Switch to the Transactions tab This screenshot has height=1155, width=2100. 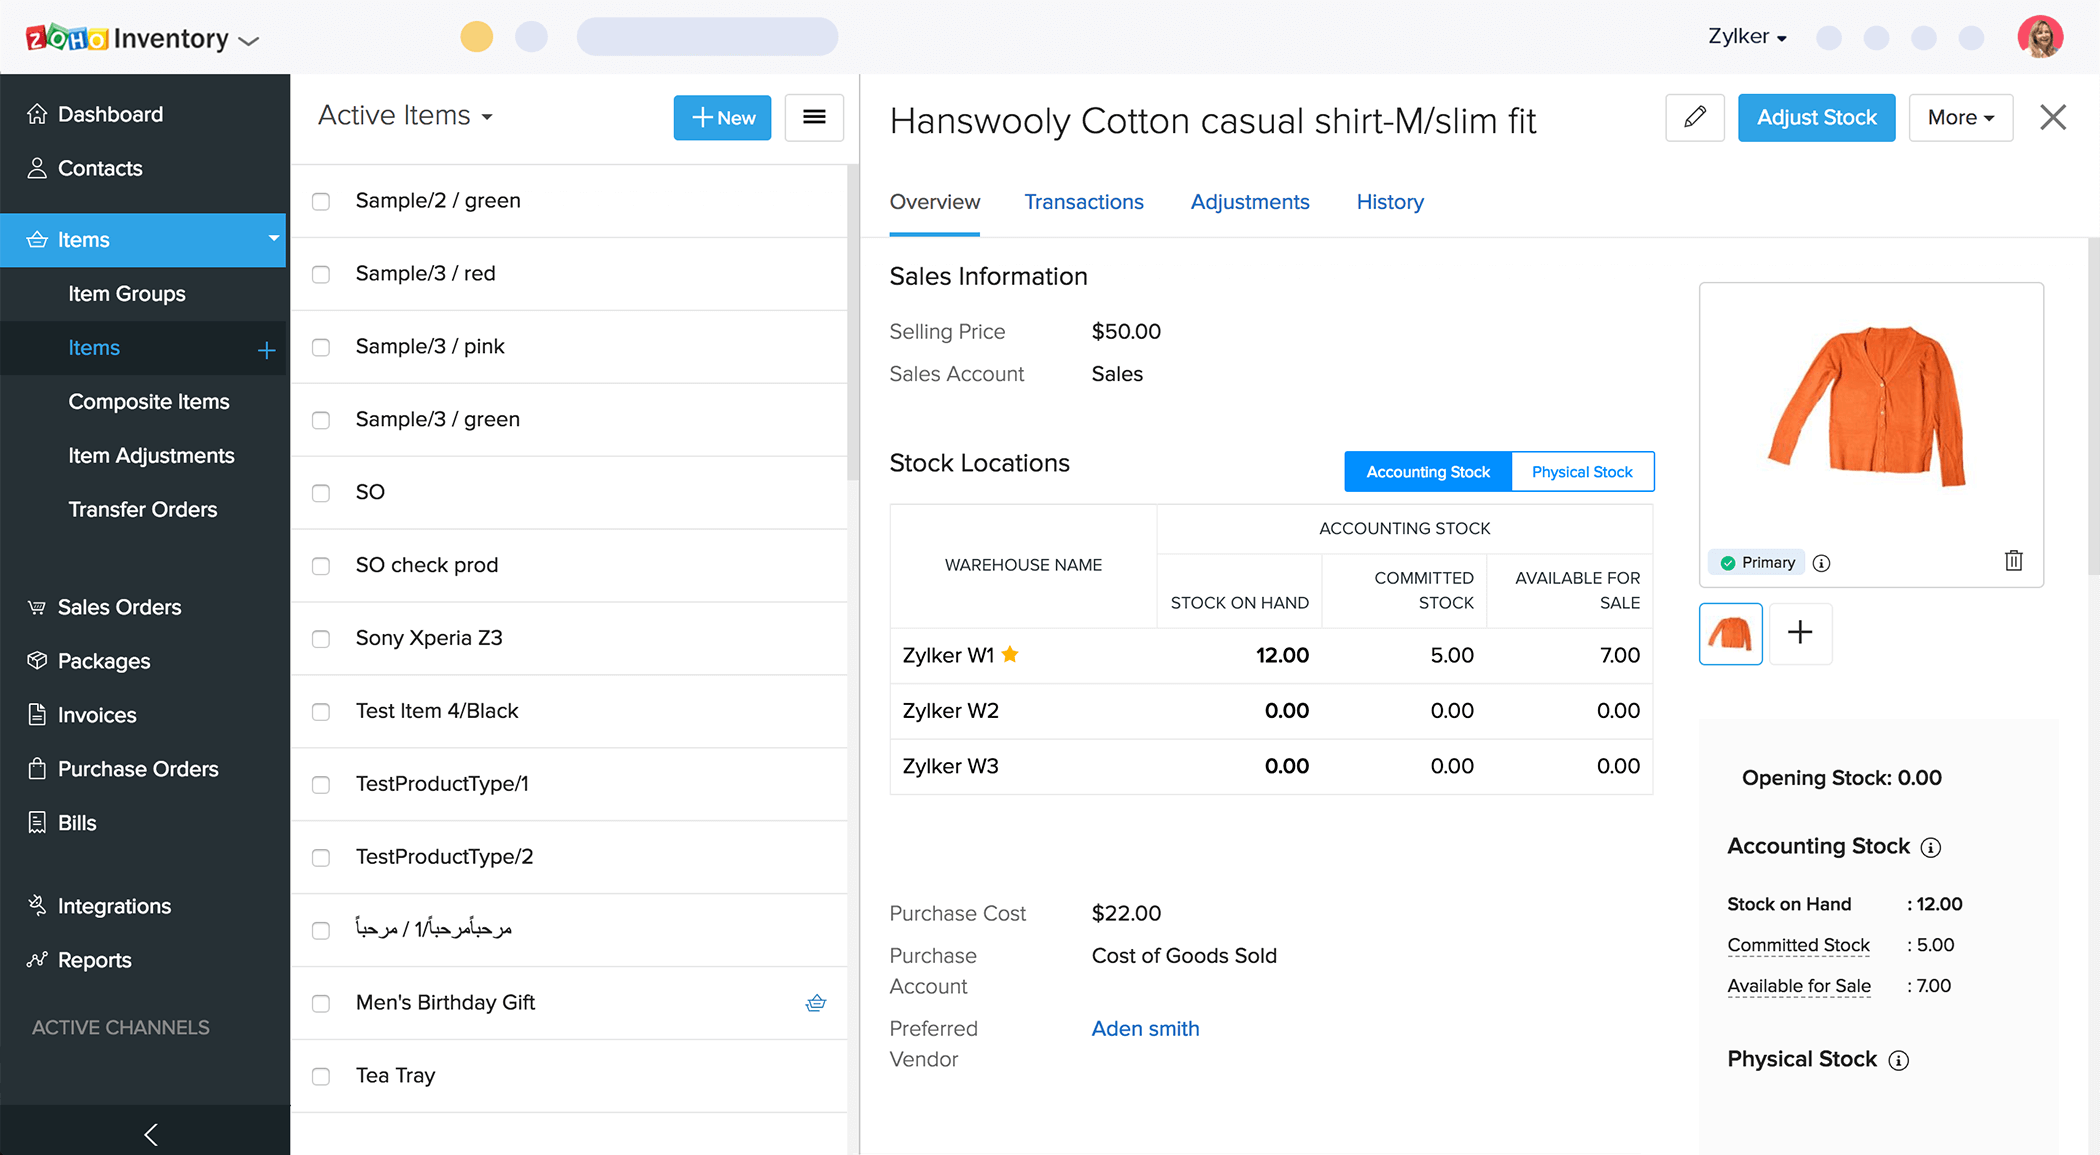pos(1084,202)
